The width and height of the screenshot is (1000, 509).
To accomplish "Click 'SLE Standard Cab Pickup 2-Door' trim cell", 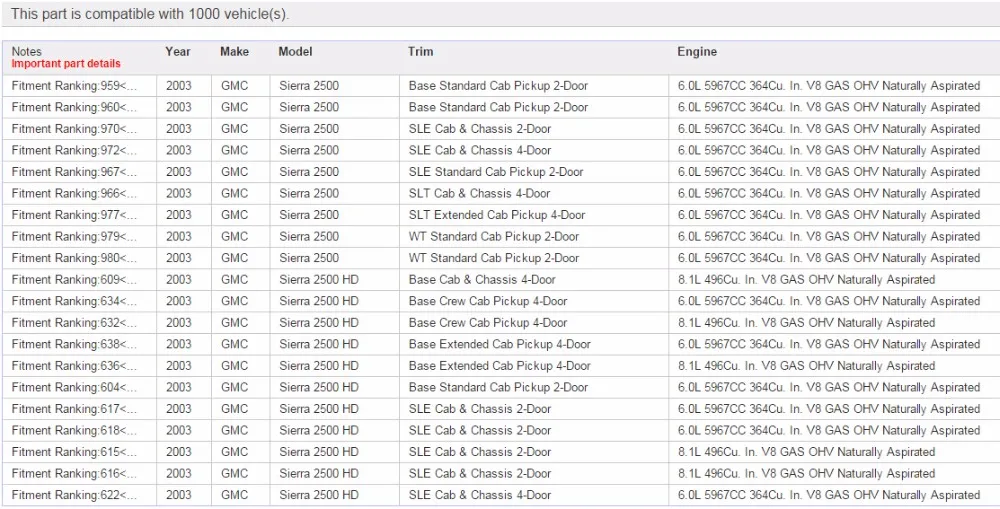I will point(534,172).
